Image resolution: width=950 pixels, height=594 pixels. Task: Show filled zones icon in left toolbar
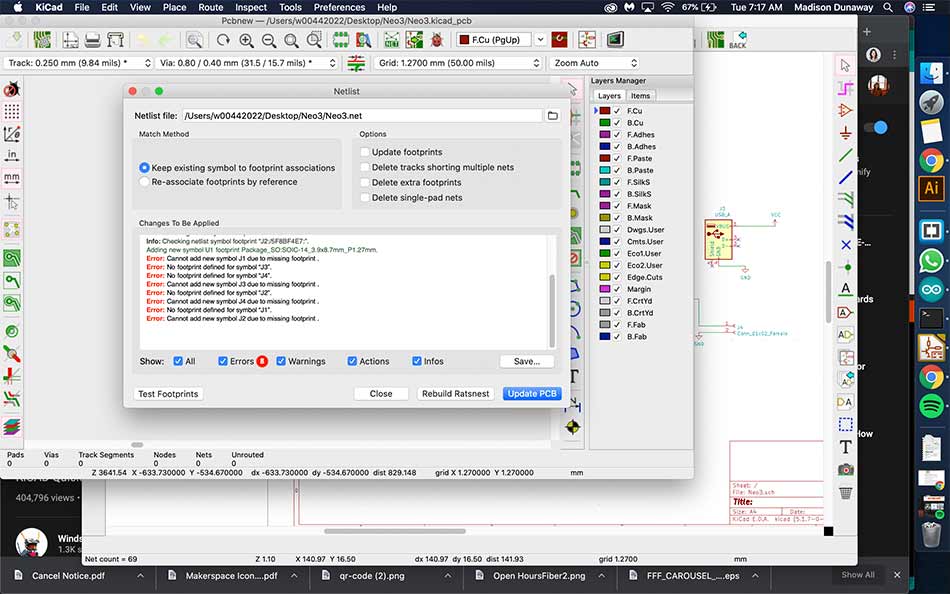[12, 258]
